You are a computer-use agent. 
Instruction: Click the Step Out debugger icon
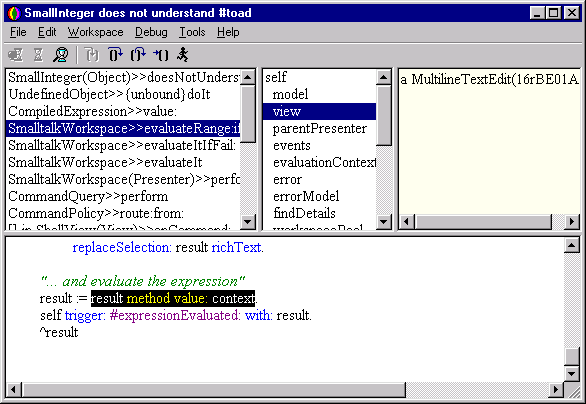point(161,55)
